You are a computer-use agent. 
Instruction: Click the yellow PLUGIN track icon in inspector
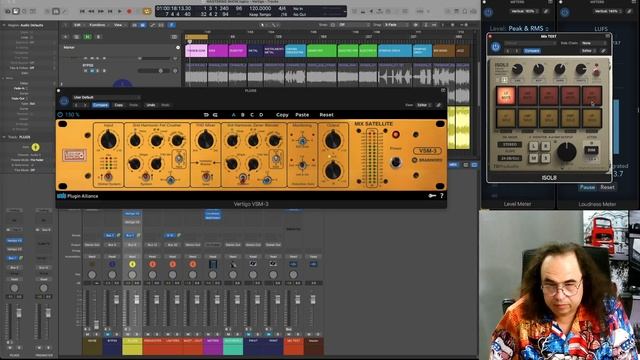click(36, 147)
